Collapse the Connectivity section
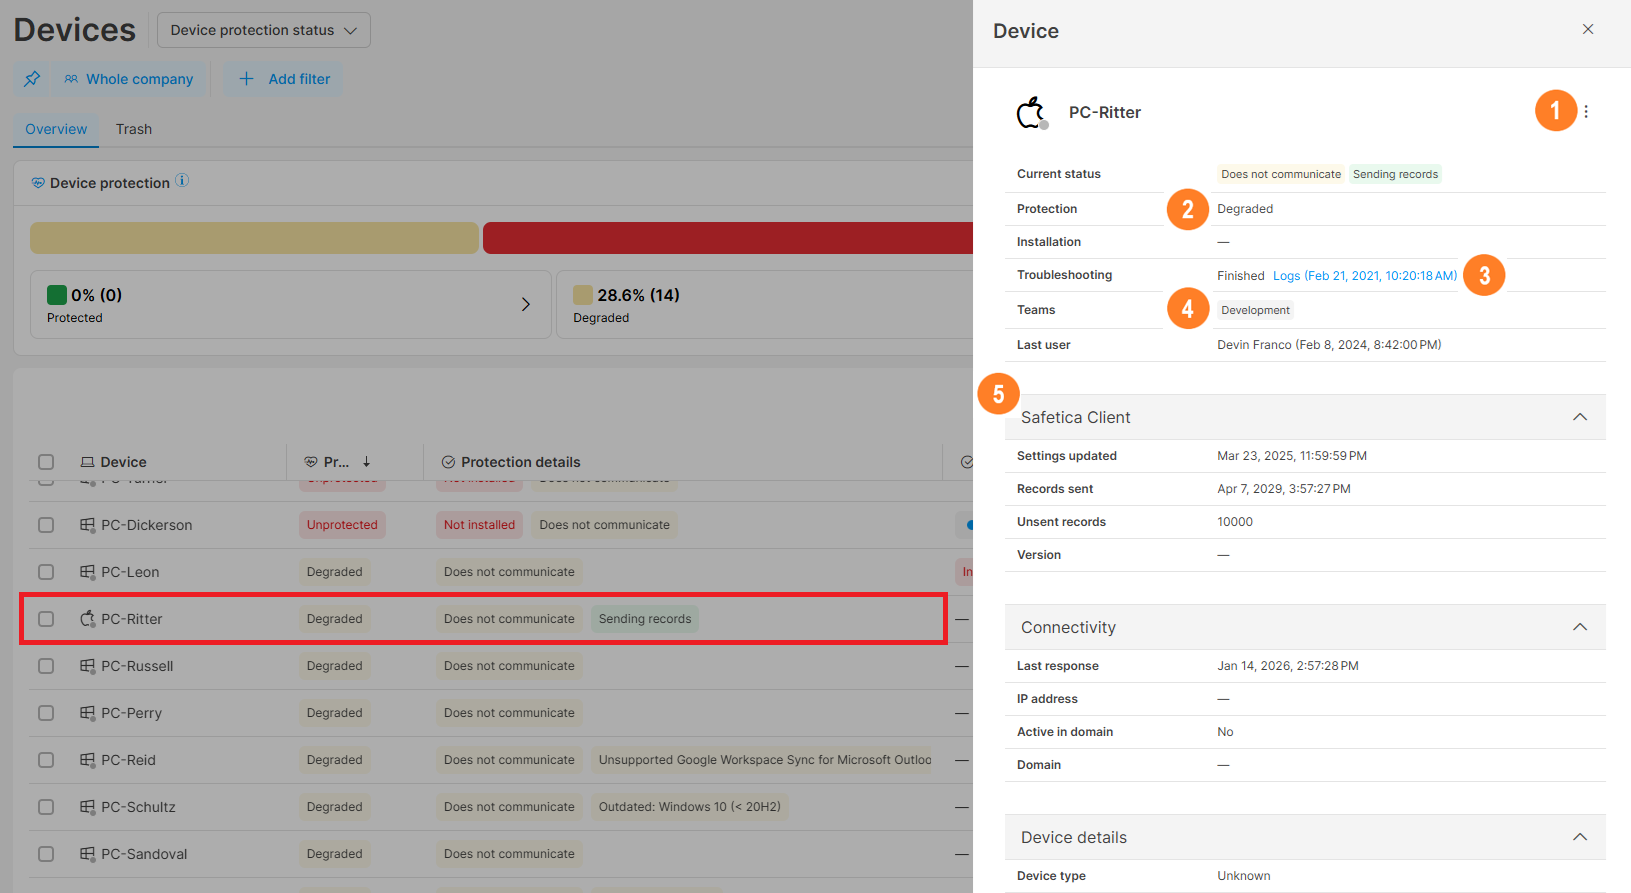 coord(1580,627)
